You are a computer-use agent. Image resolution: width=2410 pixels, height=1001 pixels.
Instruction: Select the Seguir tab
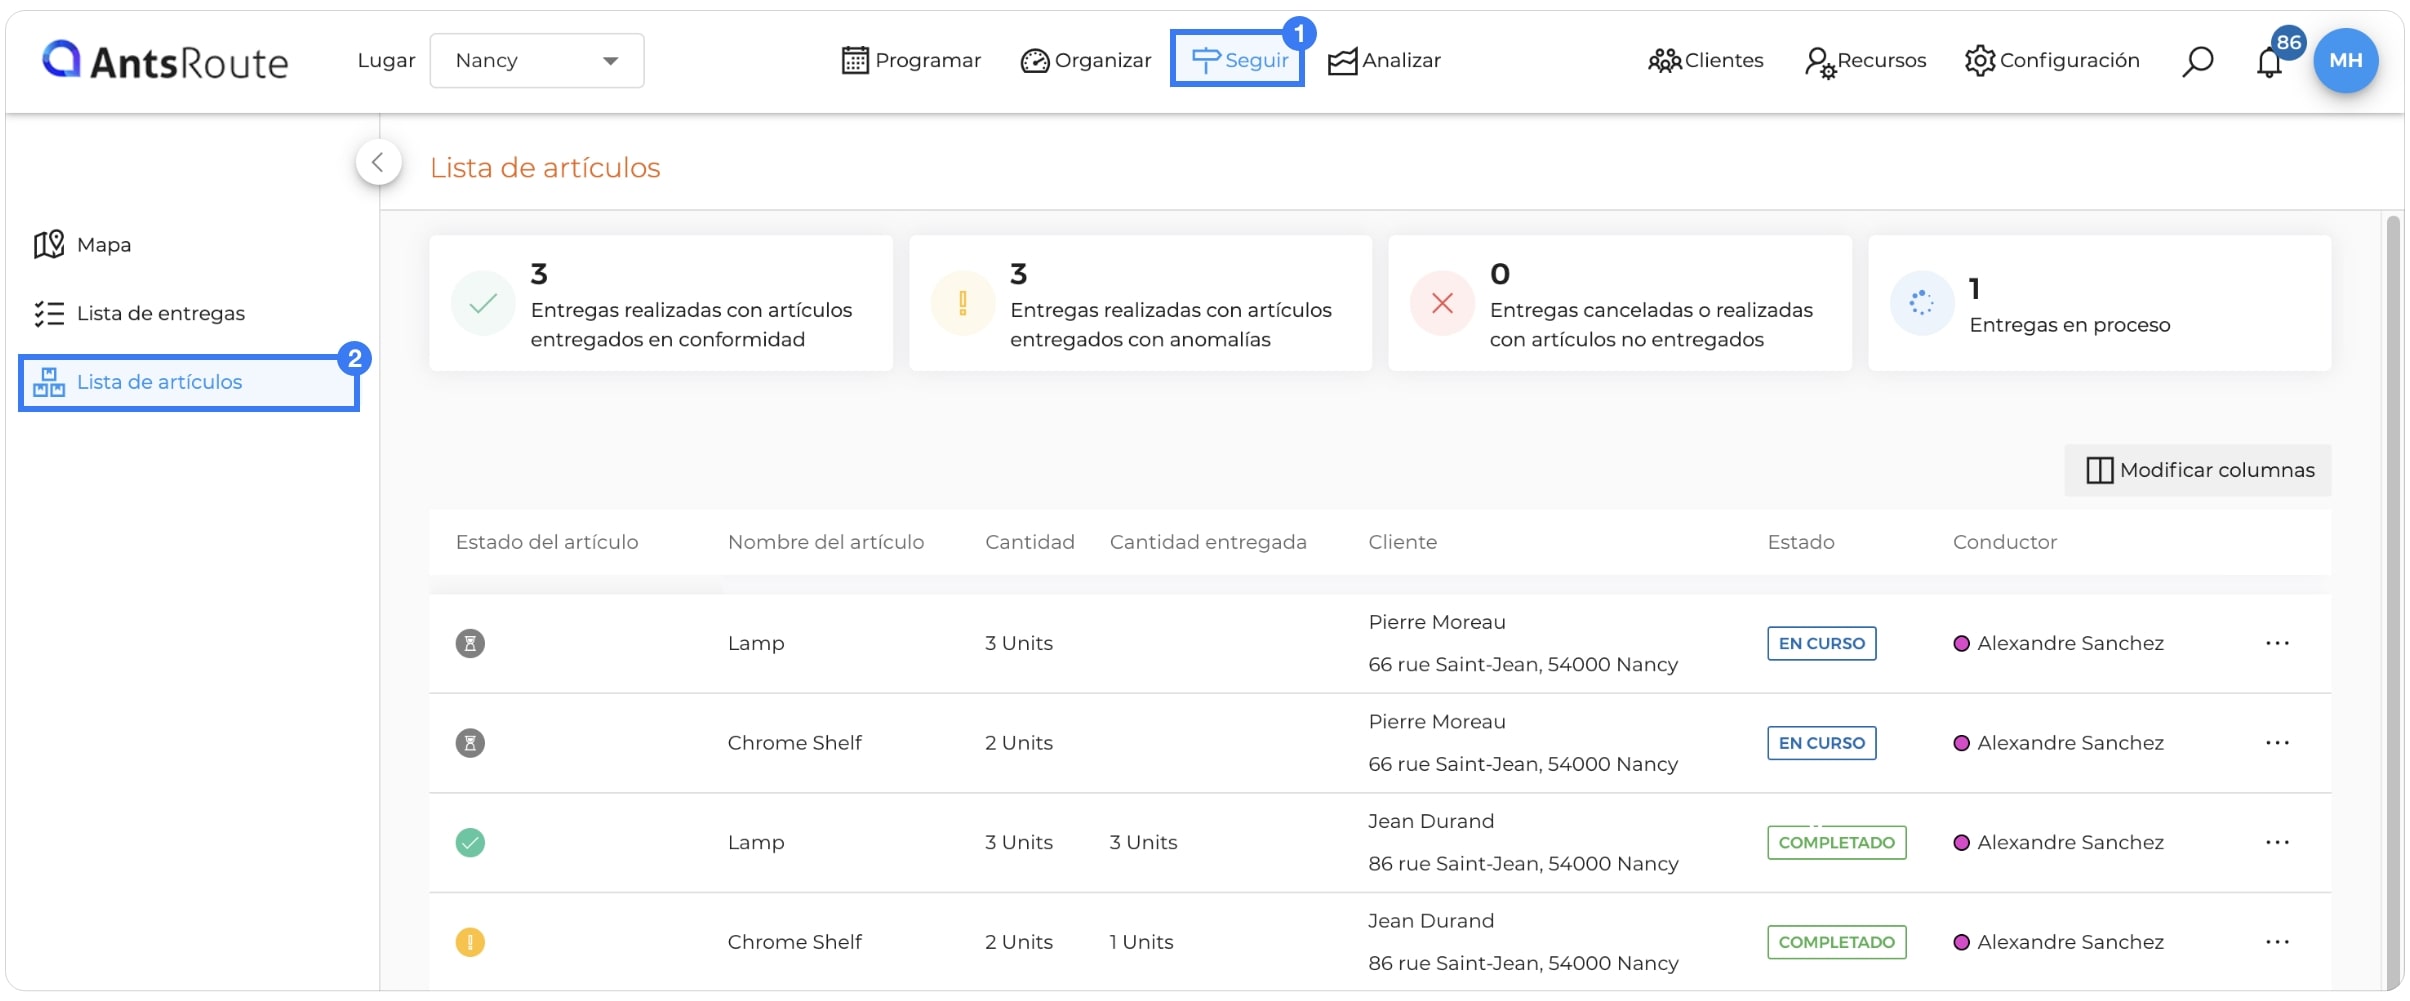click(1238, 60)
